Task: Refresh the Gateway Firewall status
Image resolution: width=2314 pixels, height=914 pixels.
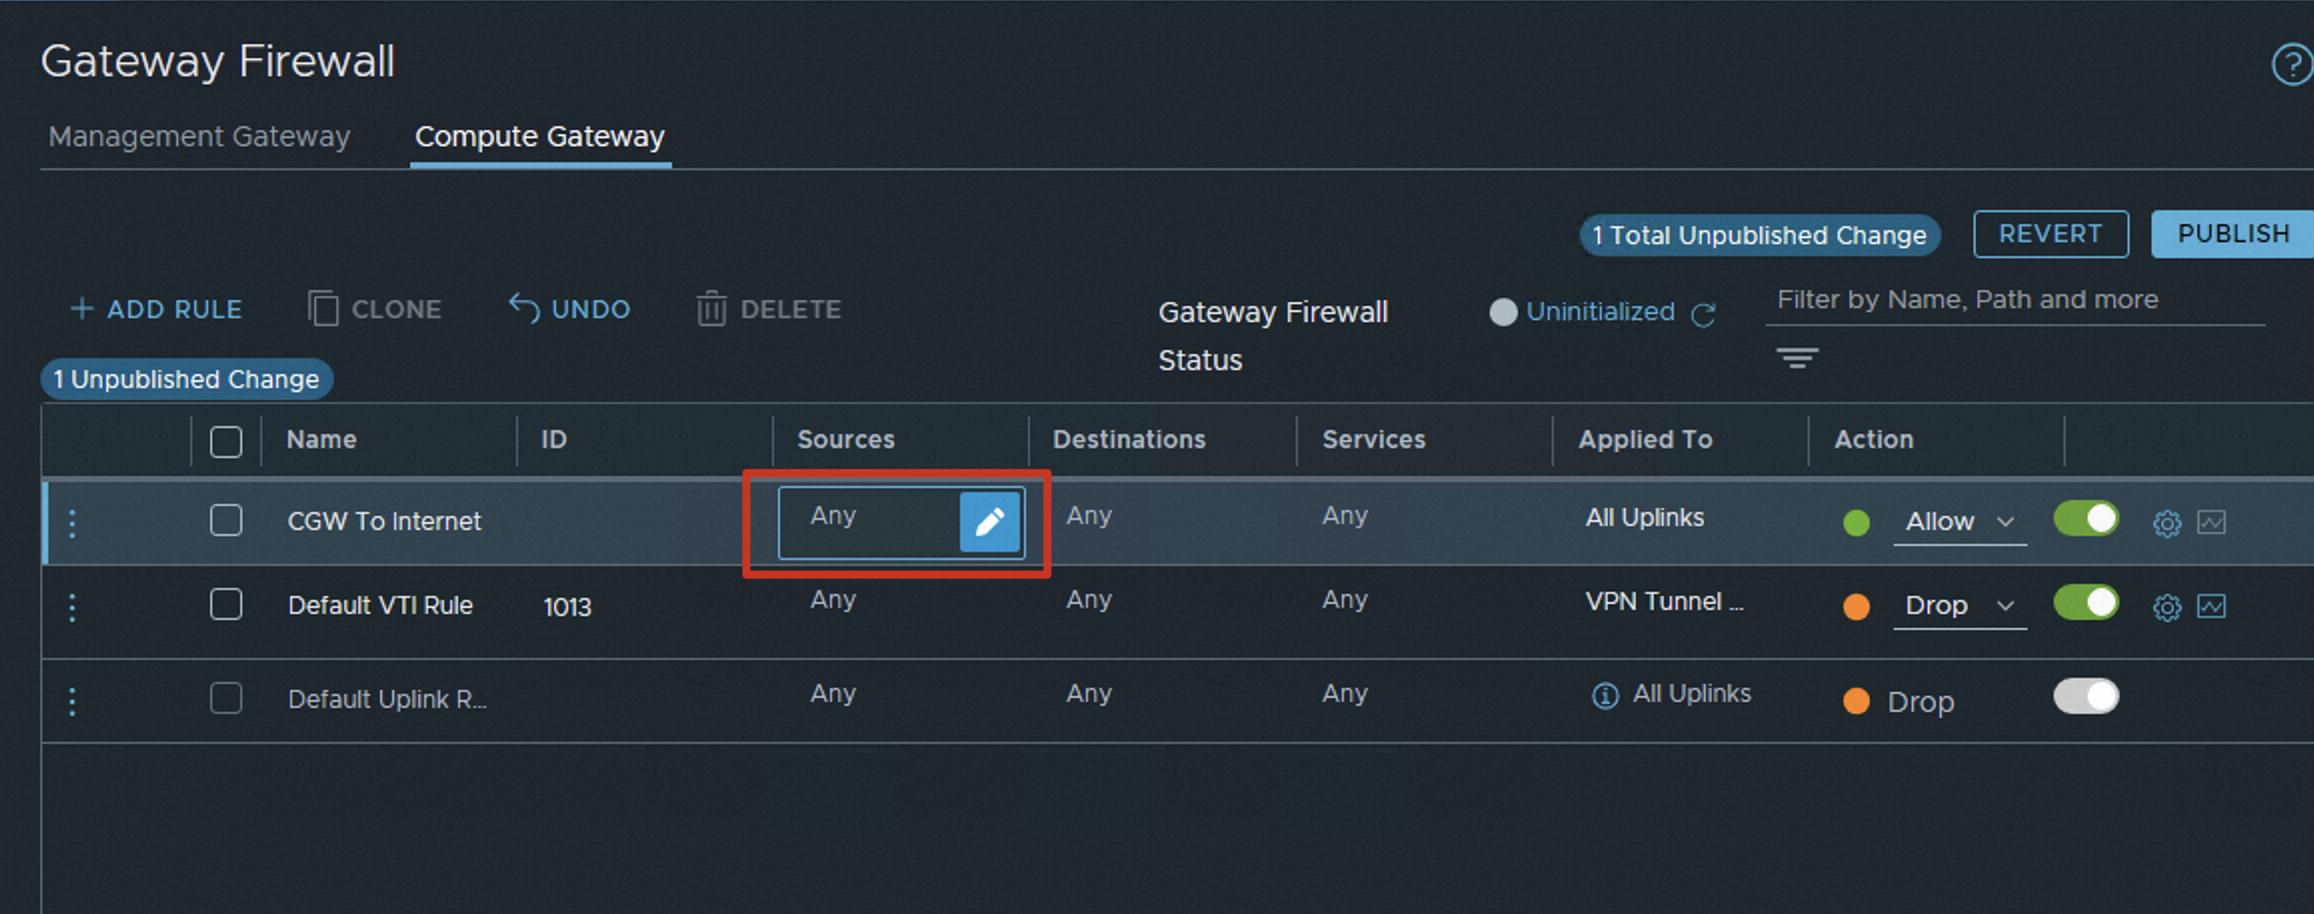Action: [x=1703, y=314]
